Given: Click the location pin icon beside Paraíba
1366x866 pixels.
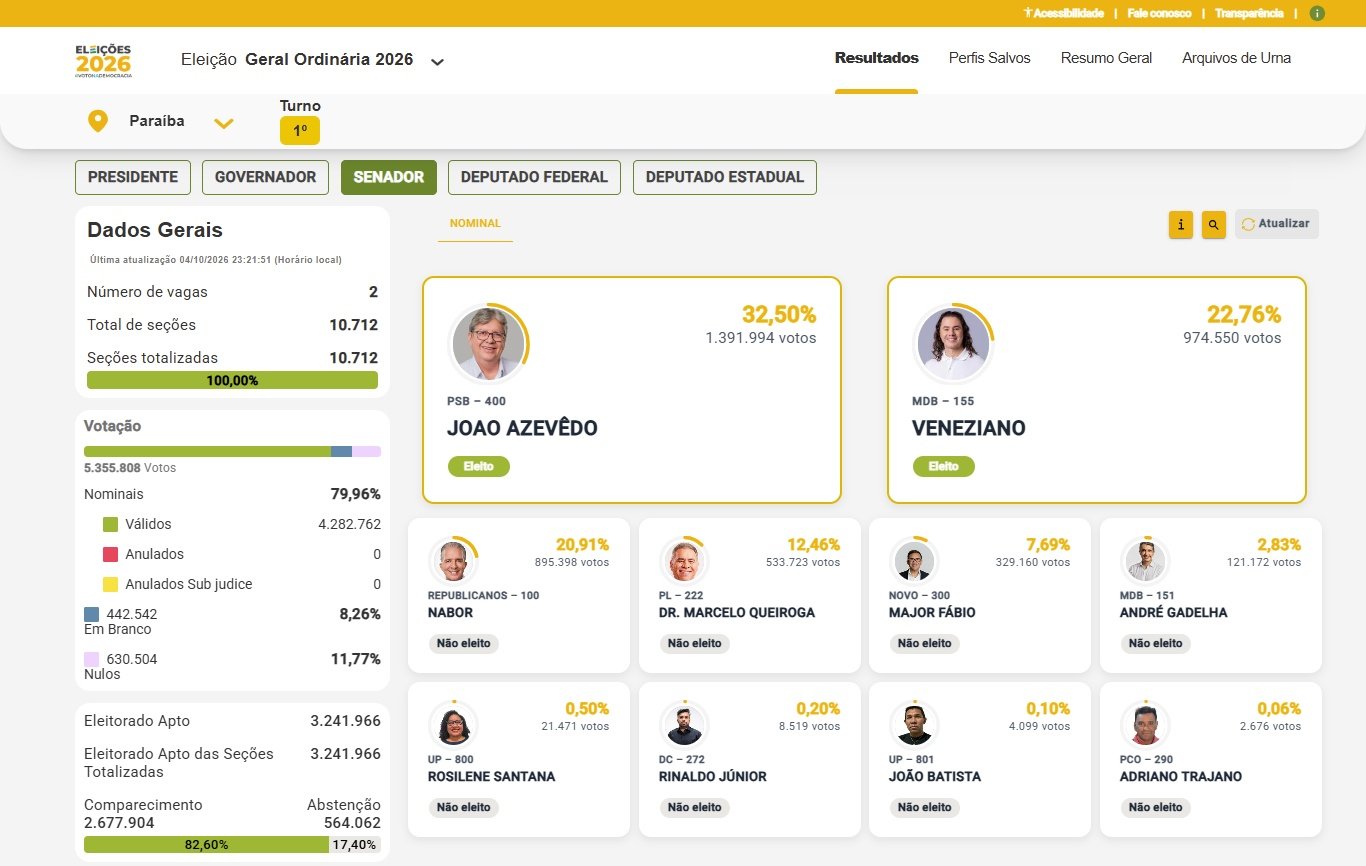Looking at the screenshot, I should (x=98, y=121).
